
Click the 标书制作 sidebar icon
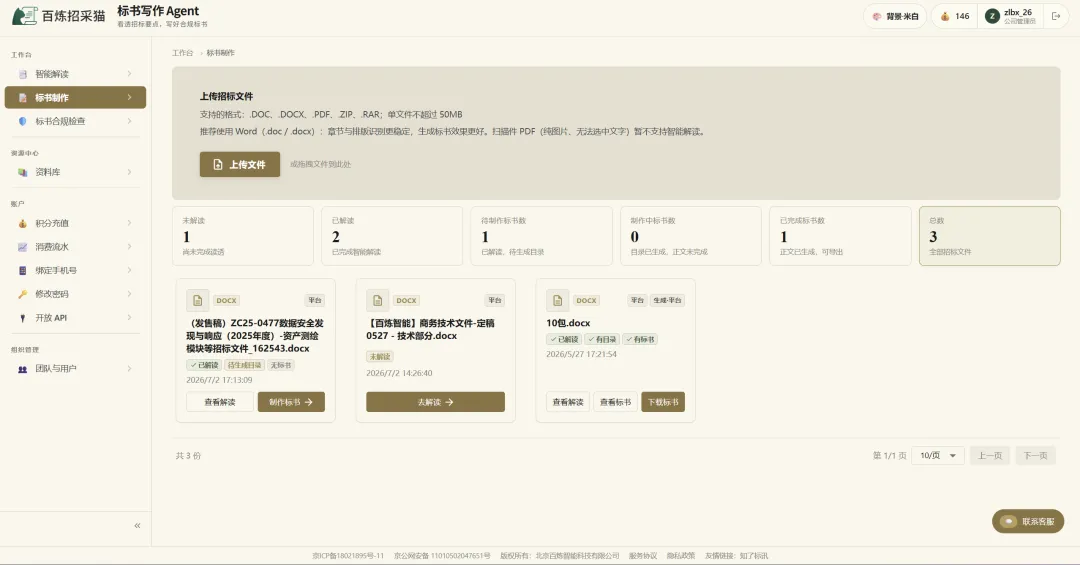[x=23, y=98]
